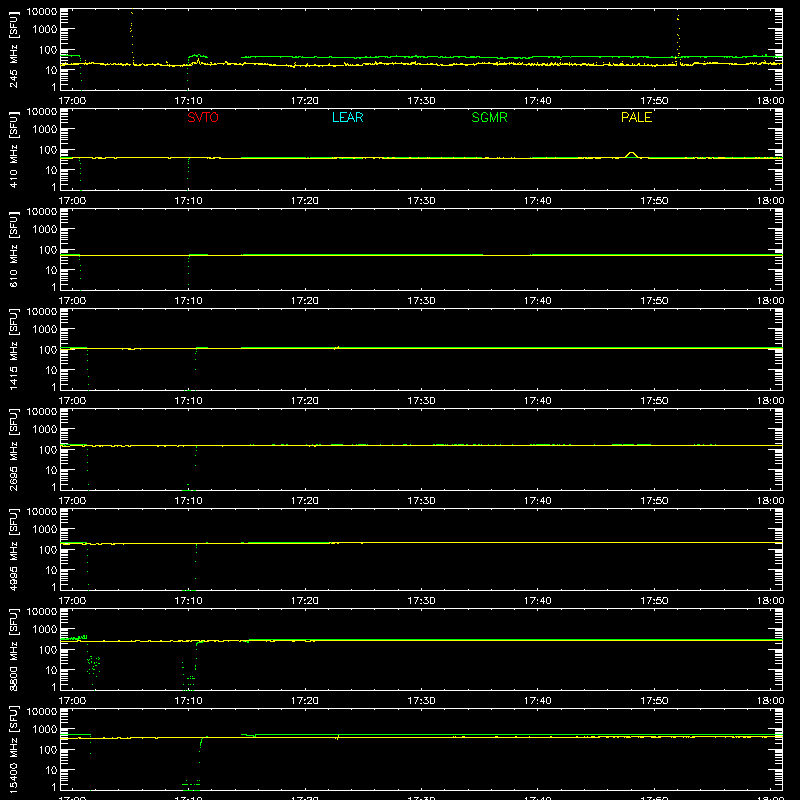This screenshot has width=800, height=800.
Task: Click the red SVTO station label
Action: point(203,117)
